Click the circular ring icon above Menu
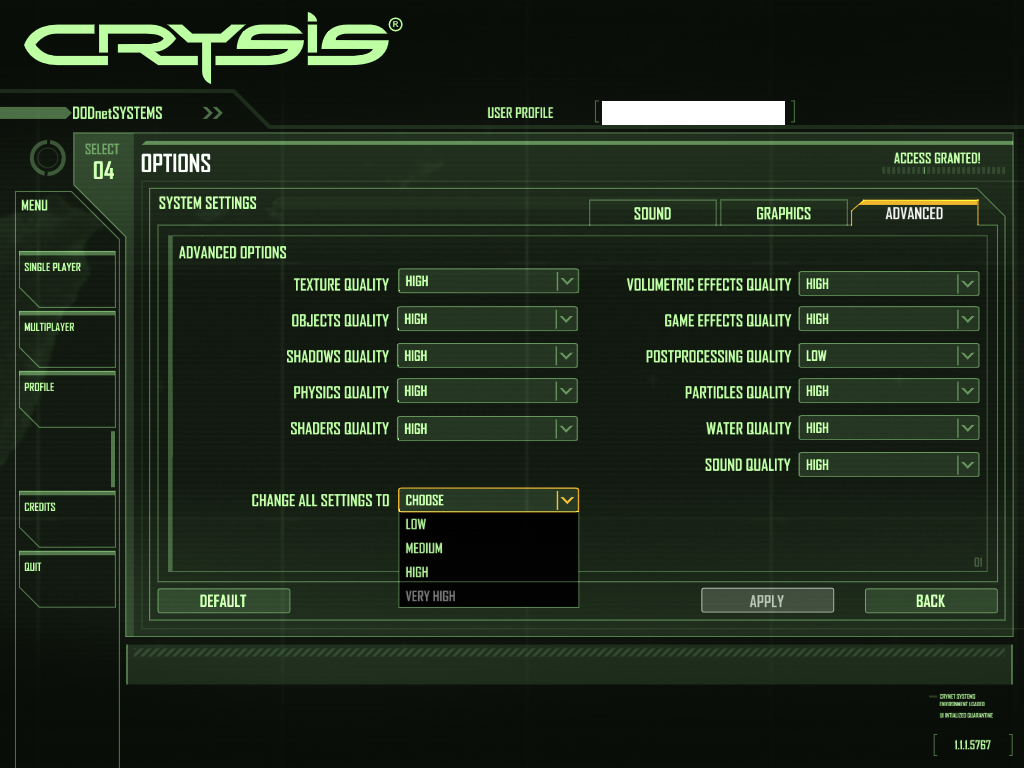1024x768 pixels. pyautogui.click(x=48, y=157)
